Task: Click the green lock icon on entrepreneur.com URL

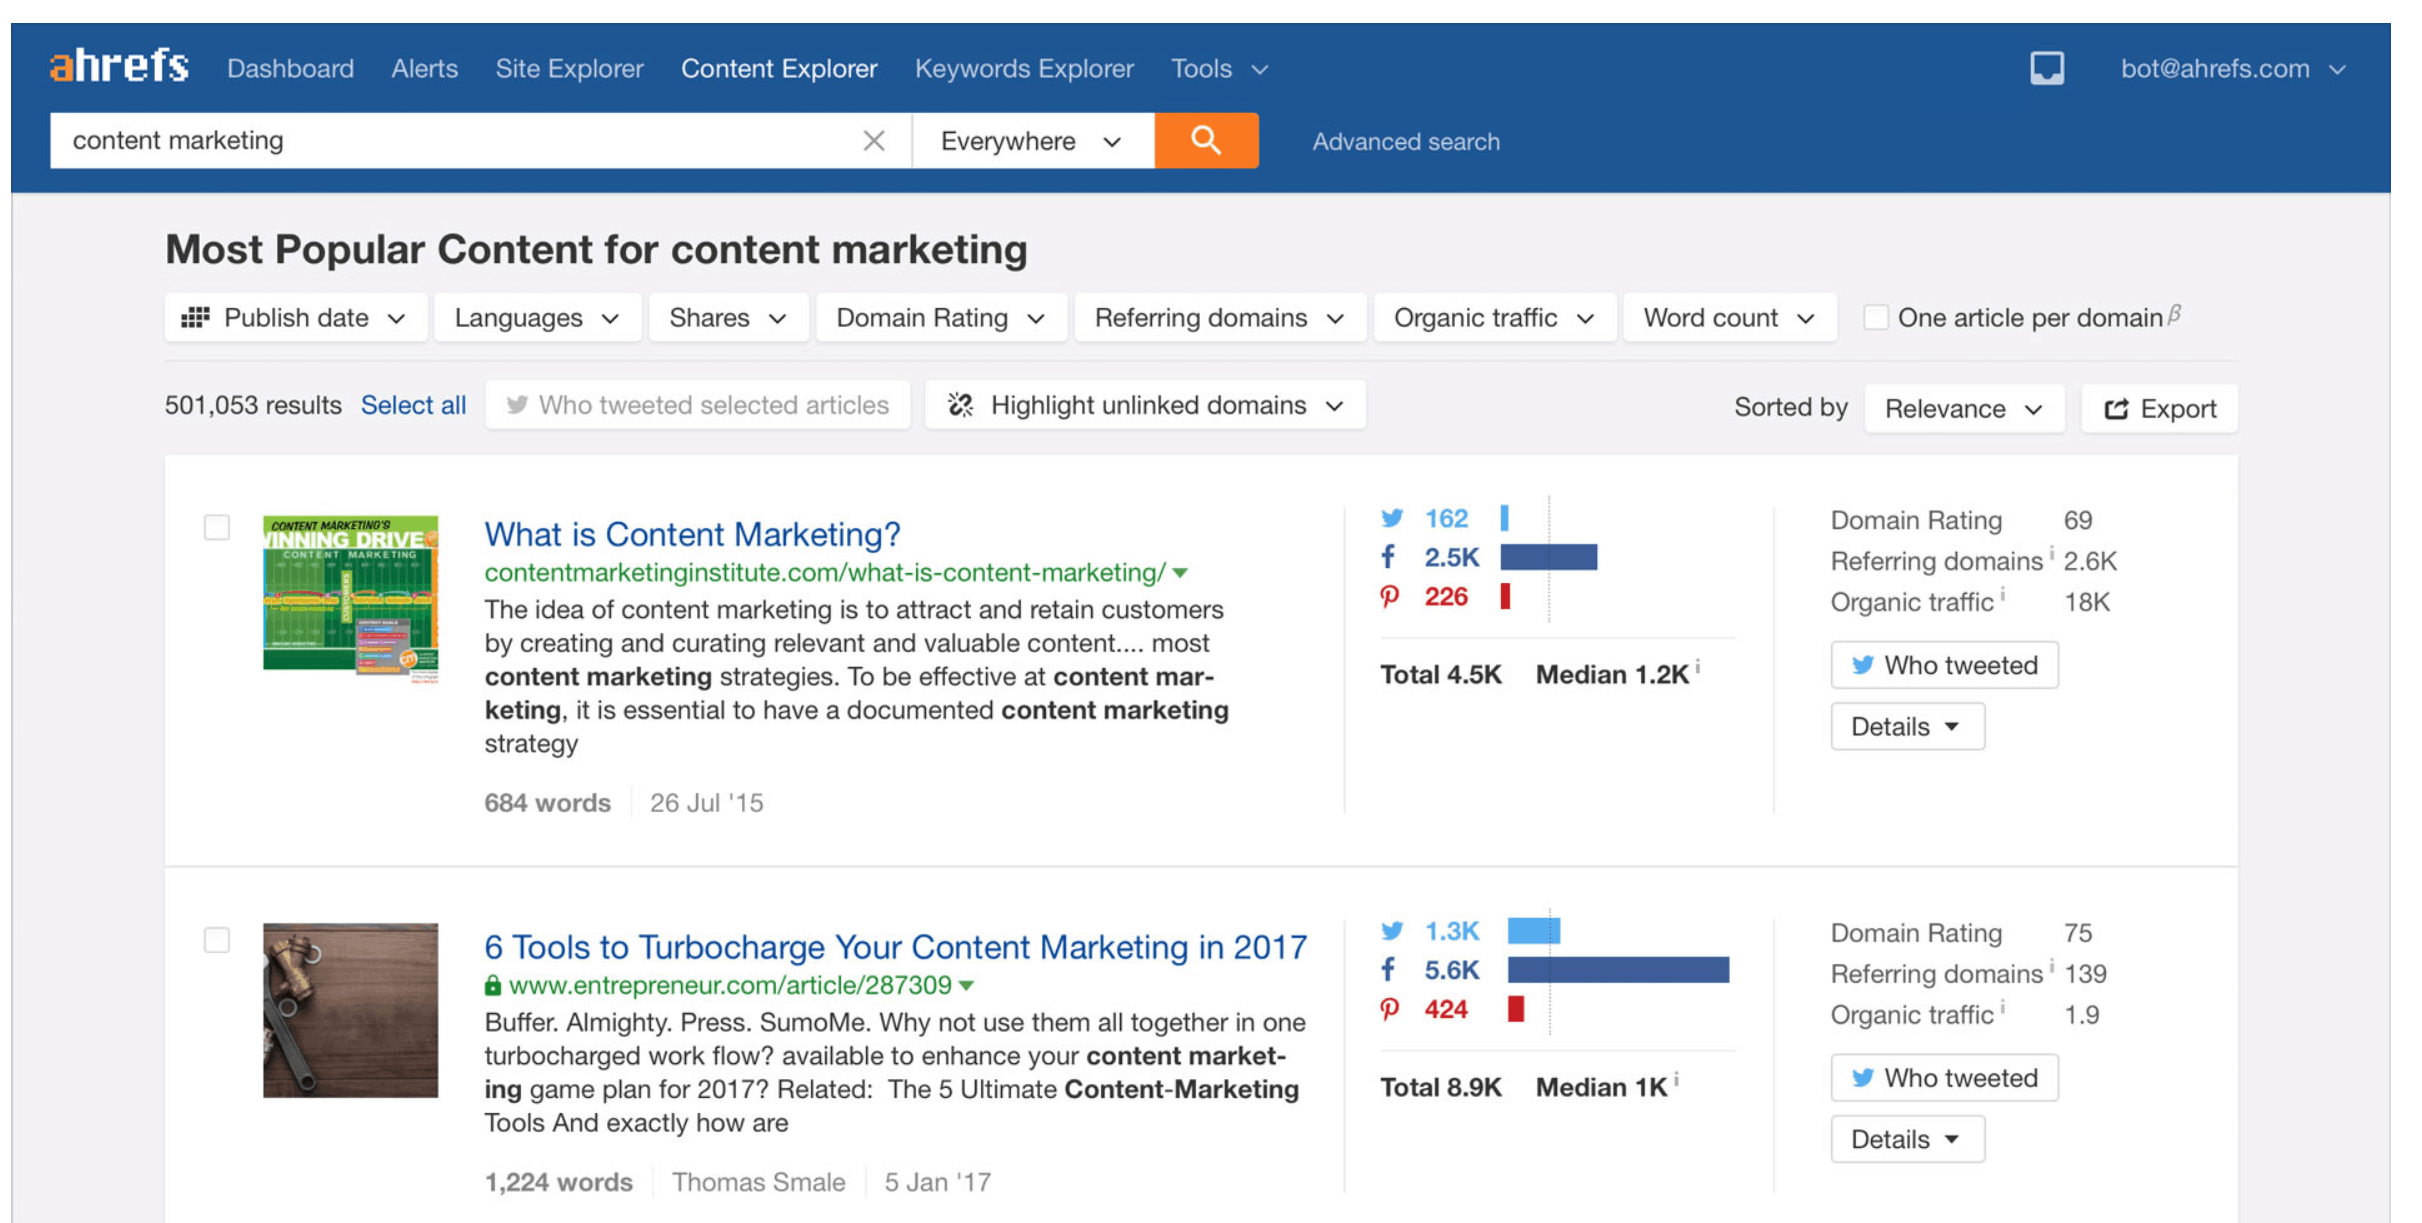Action: pos(492,985)
